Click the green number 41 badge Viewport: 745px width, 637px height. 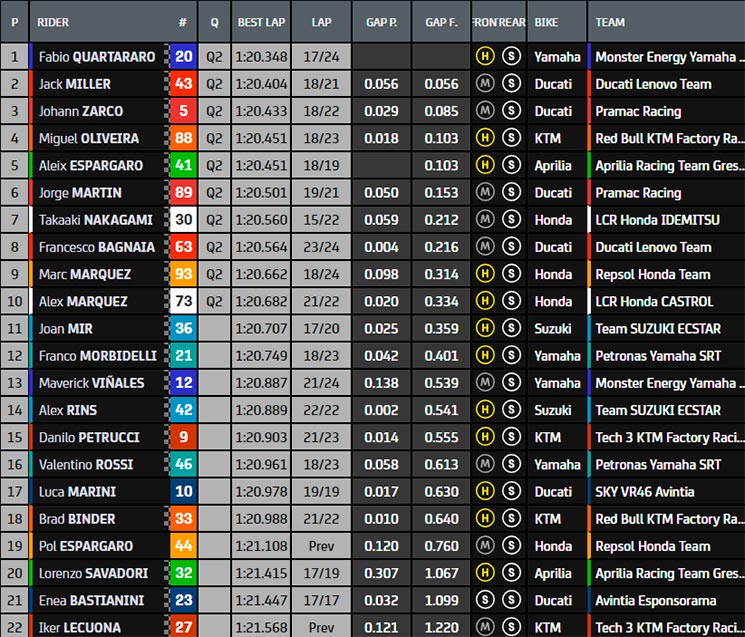point(183,165)
